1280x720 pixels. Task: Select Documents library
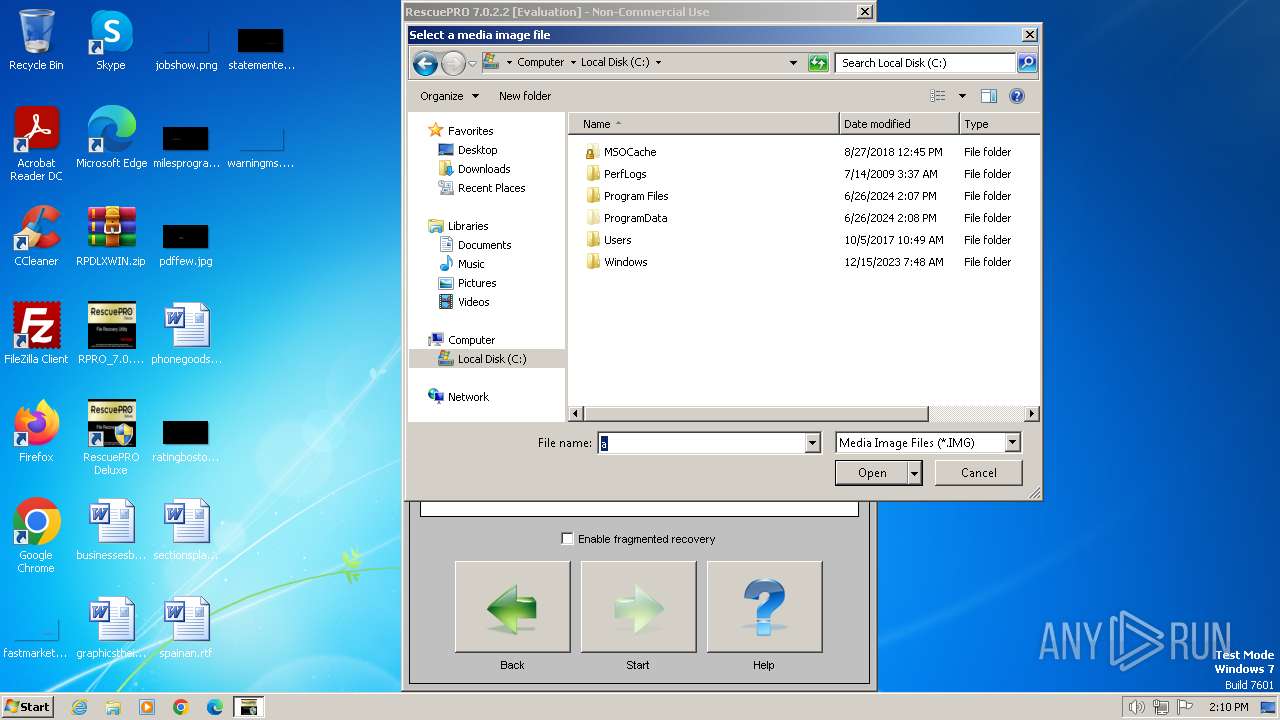[484, 245]
